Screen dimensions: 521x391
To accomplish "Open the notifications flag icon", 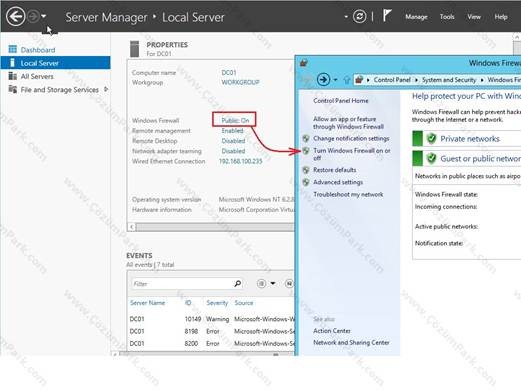I will pos(386,15).
